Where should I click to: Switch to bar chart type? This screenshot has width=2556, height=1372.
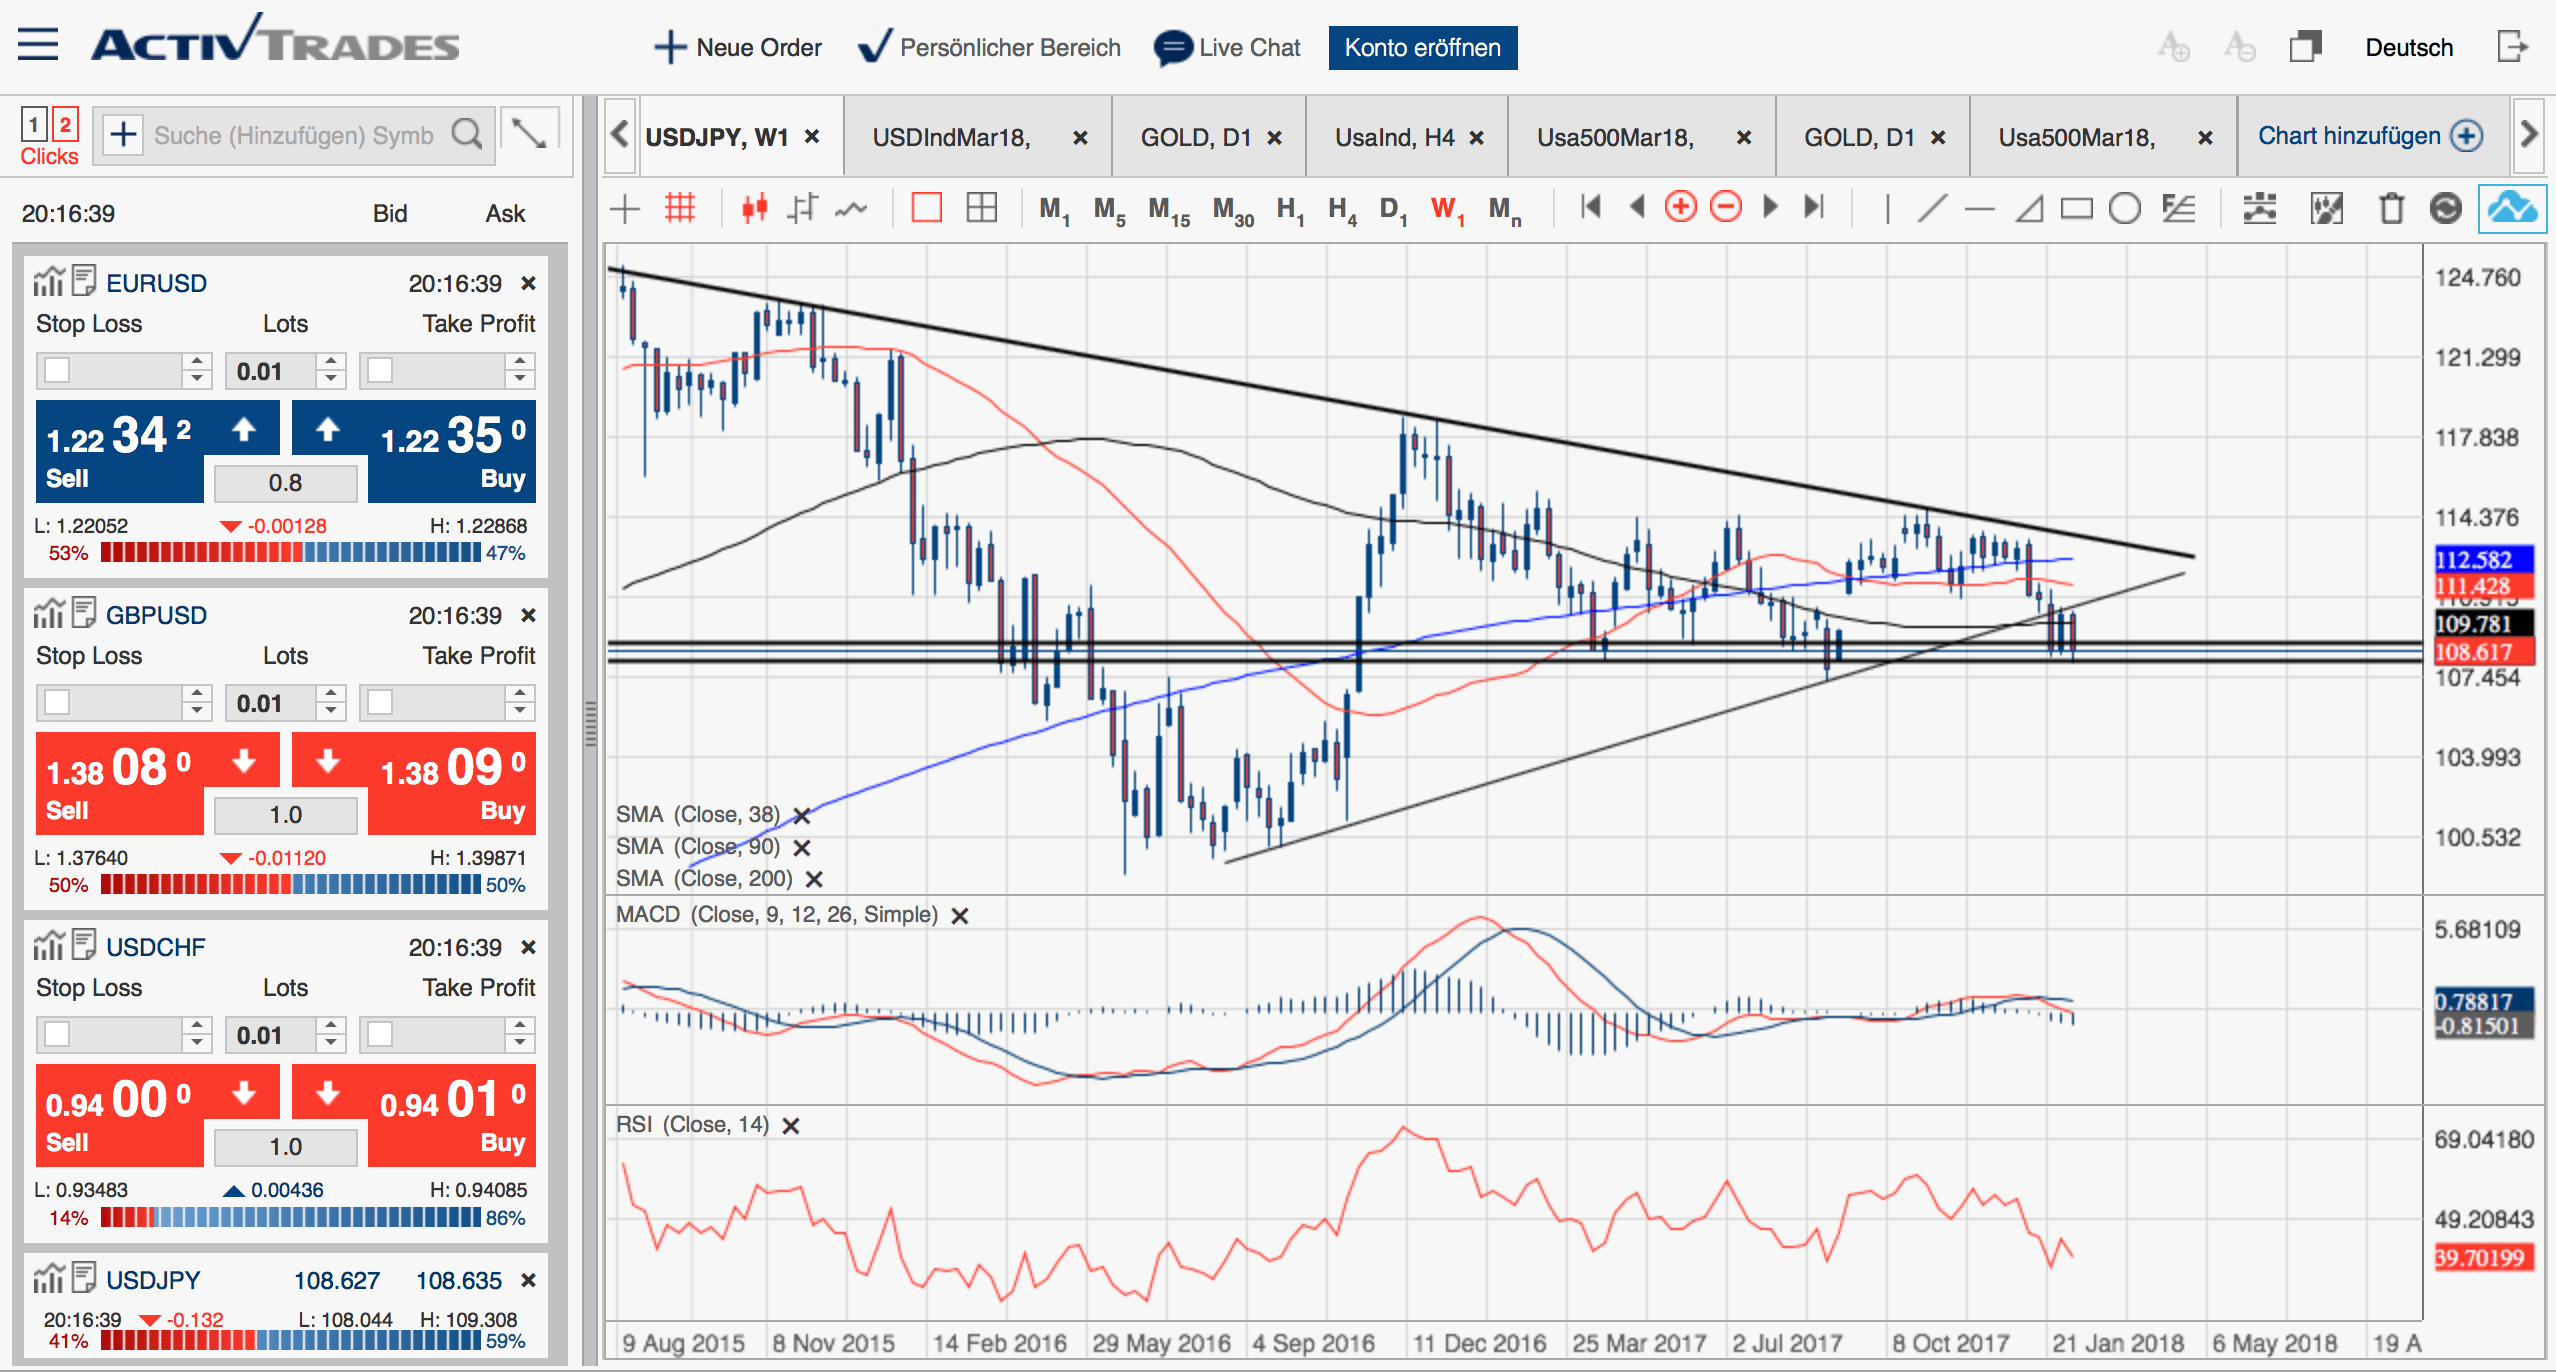[x=802, y=208]
